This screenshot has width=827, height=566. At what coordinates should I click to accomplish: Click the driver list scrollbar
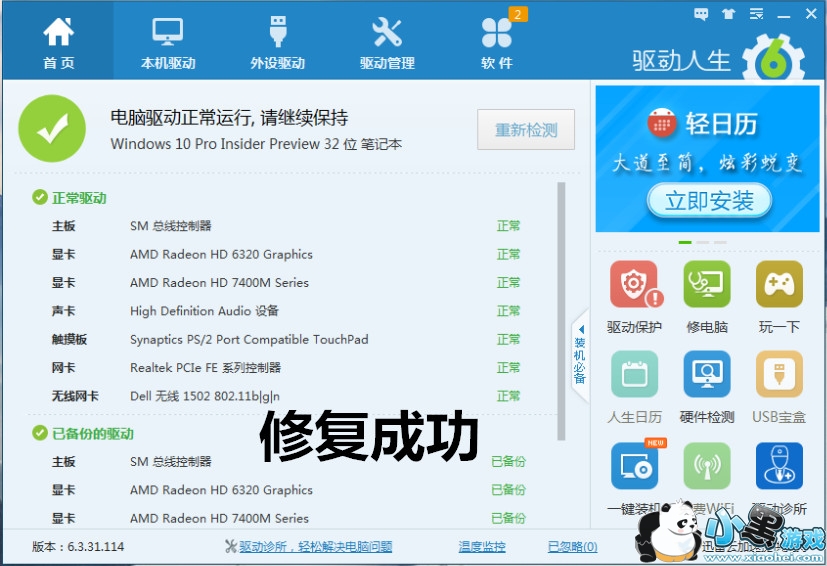tap(561, 311)
